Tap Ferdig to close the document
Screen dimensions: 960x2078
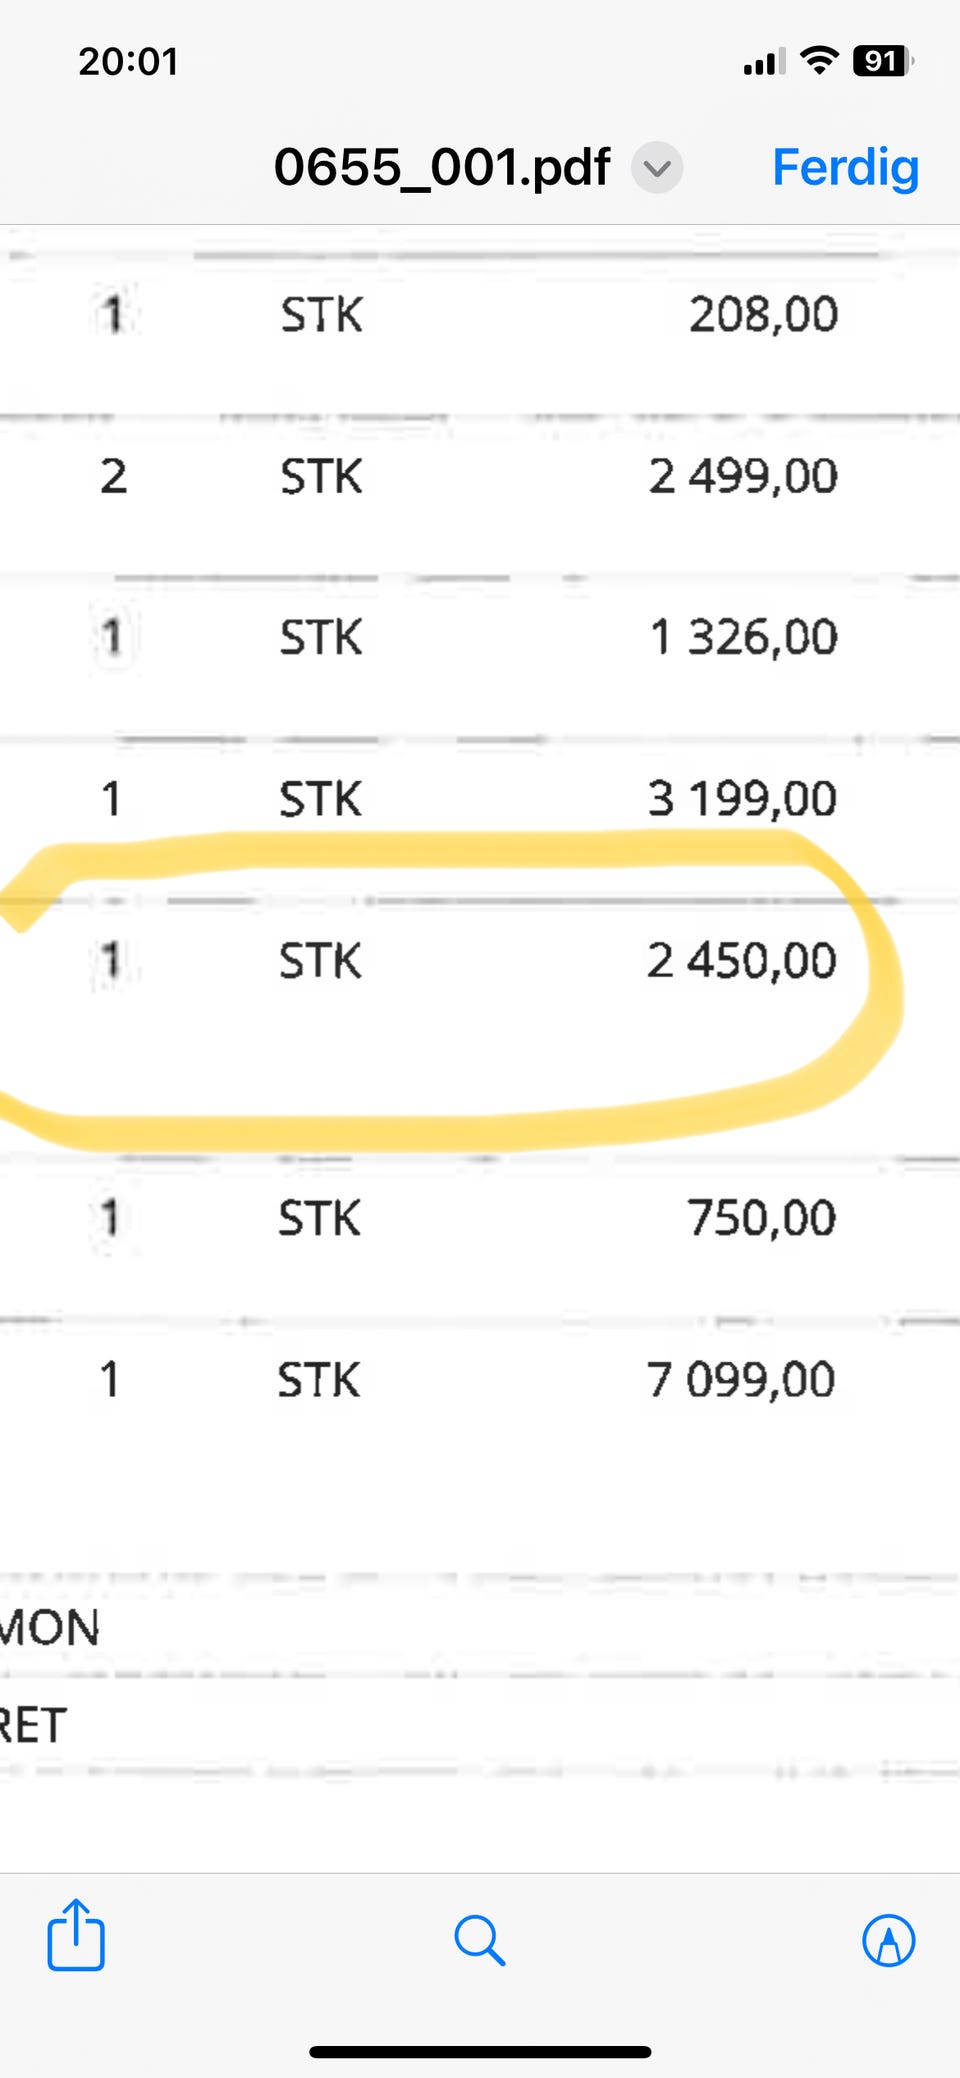pyautogui.click(x=846, y=167)
